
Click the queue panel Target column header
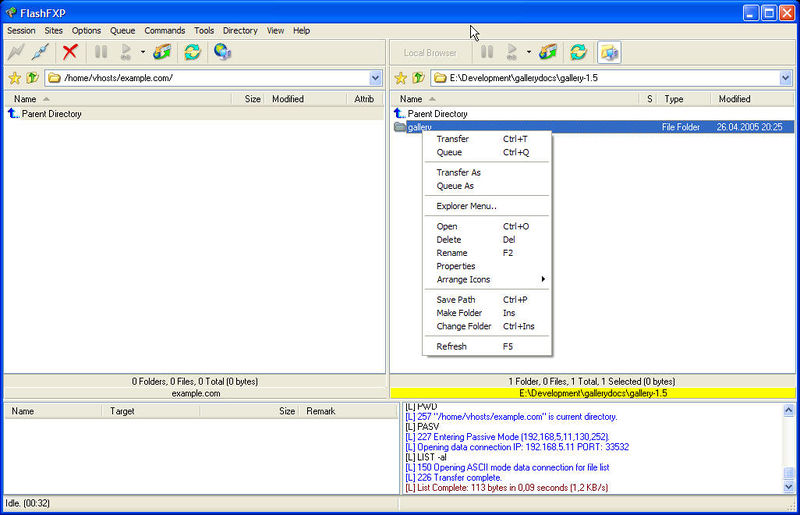pos(151,411)
